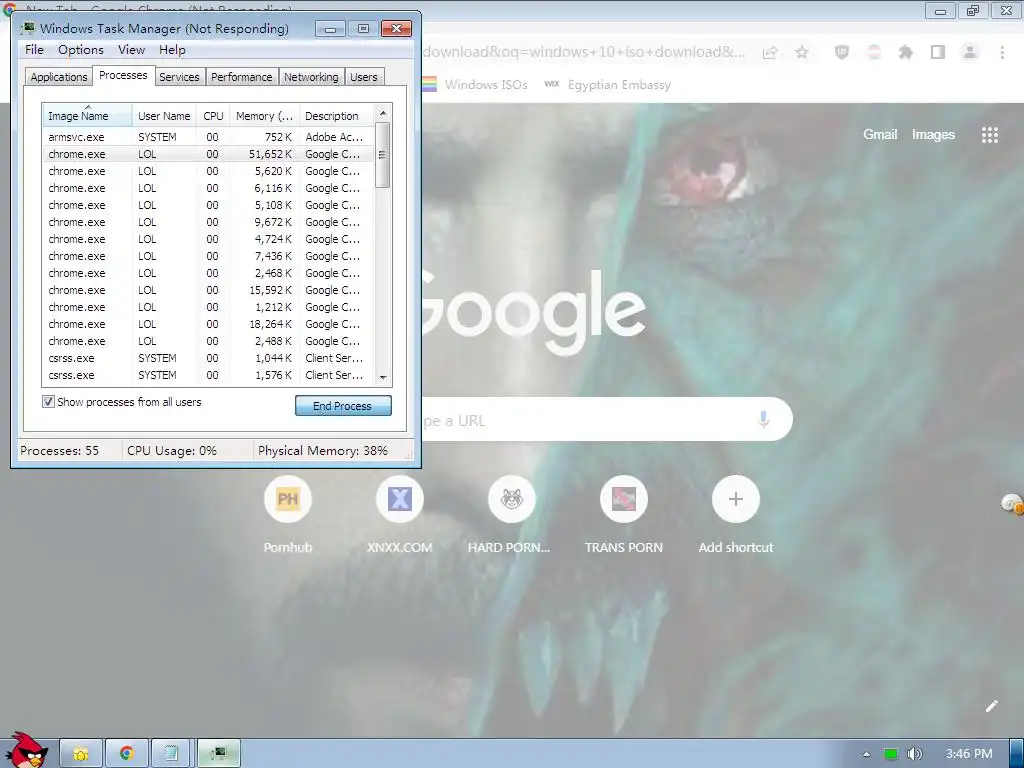Open Chrome profile avatar icon

click(970, 52)
